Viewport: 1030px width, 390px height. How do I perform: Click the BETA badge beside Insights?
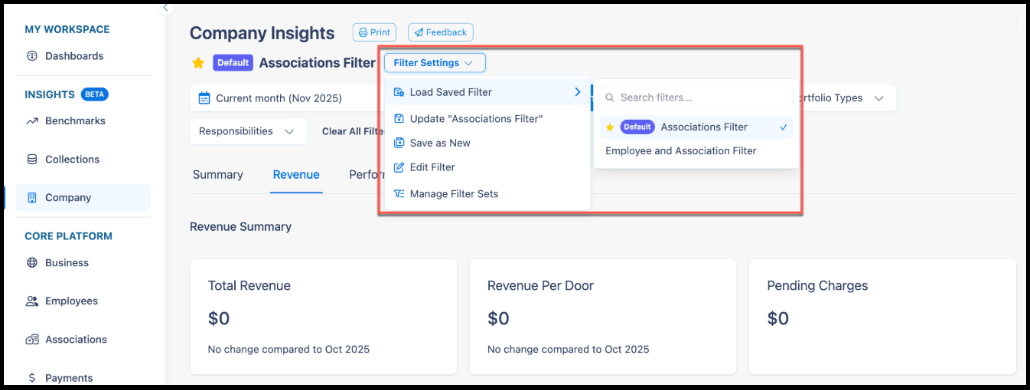click(95, 95)
